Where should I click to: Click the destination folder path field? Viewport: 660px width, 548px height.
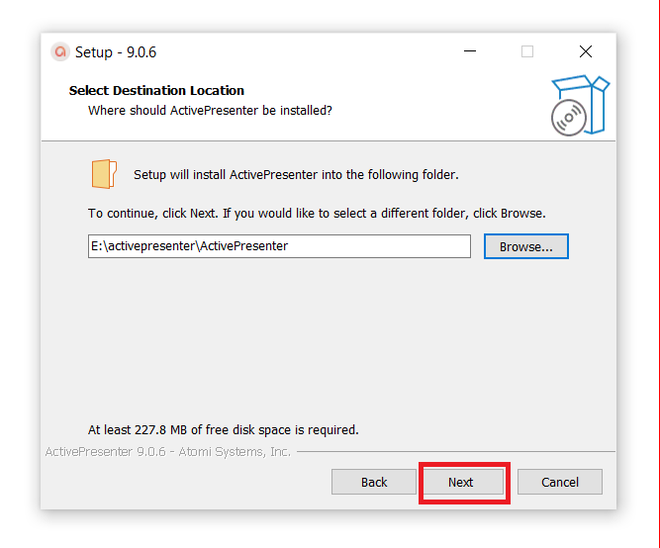[279, 246]
